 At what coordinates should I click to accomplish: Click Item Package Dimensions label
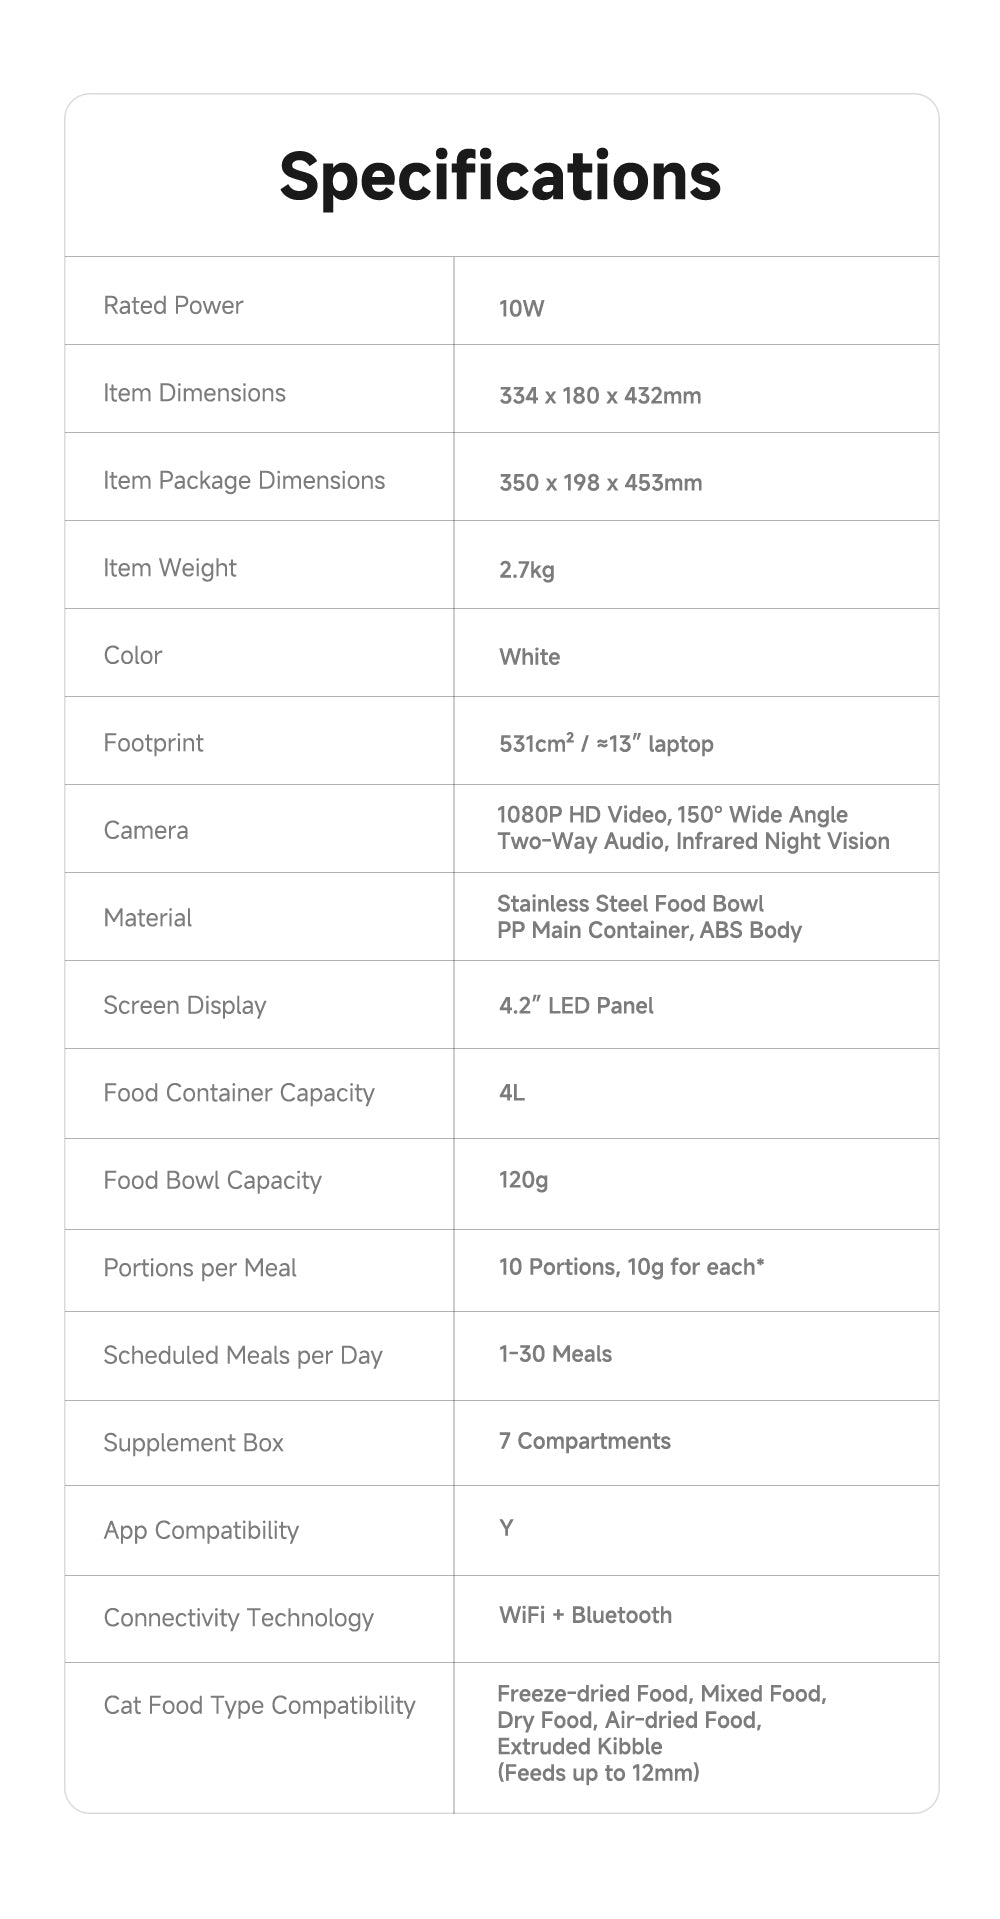pos(244,480)
